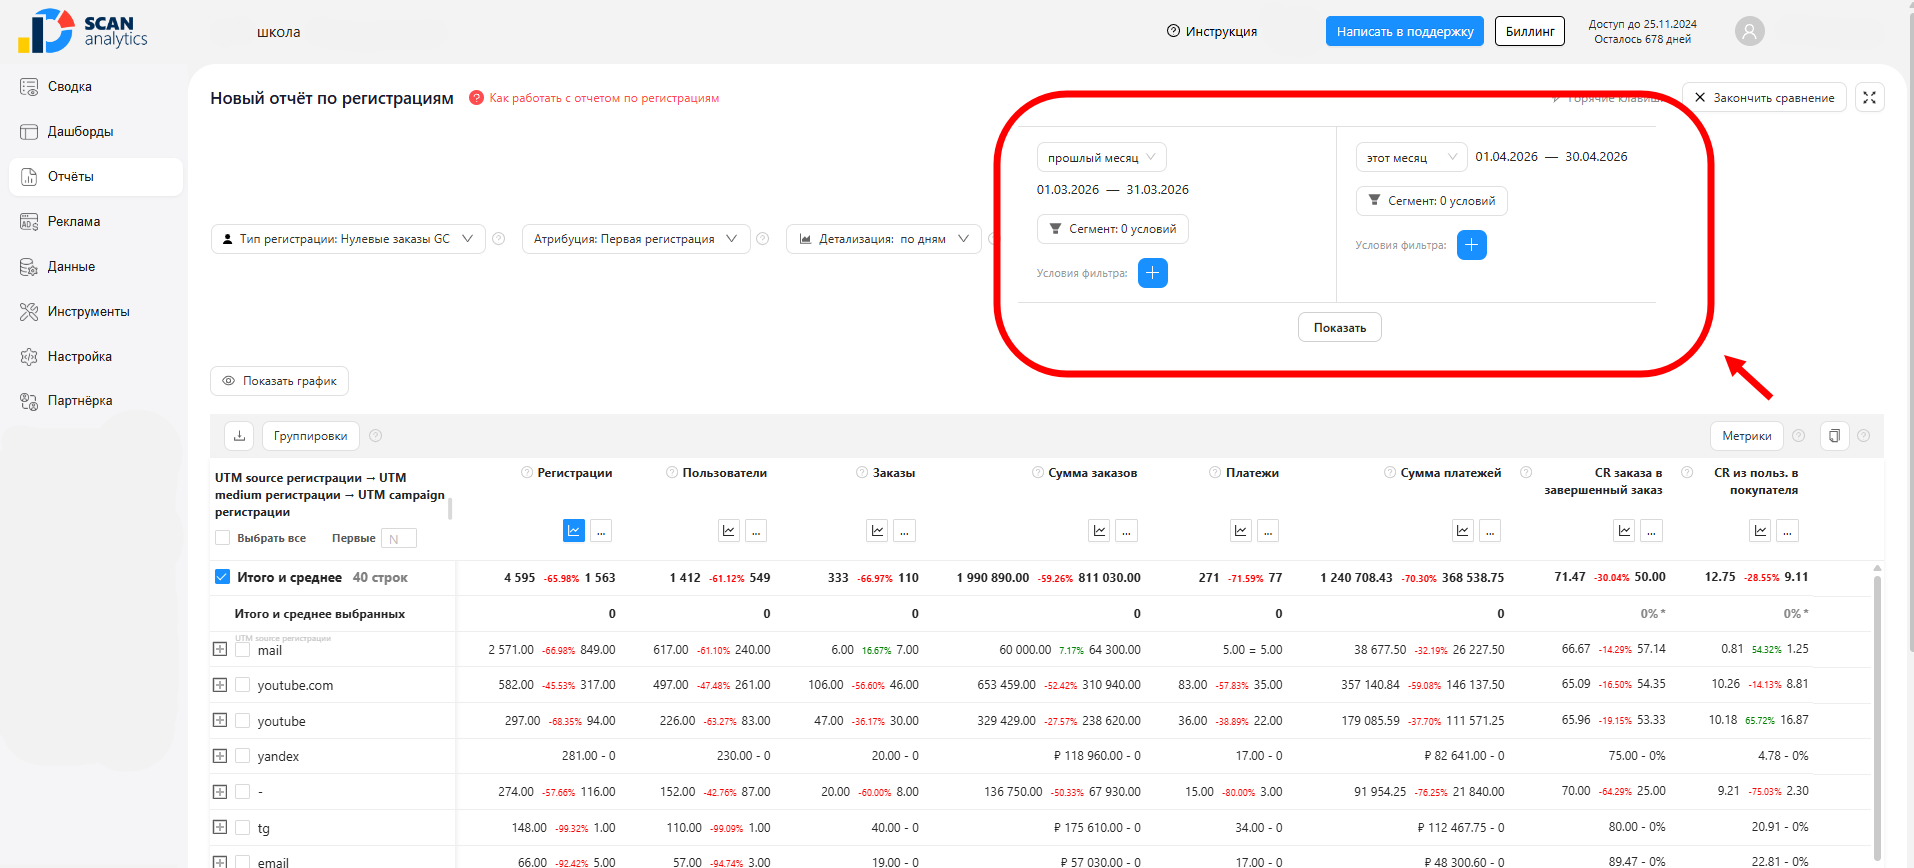Click the Первые N input field
This screenshot has width=1914, height=868.
(399, 539)
